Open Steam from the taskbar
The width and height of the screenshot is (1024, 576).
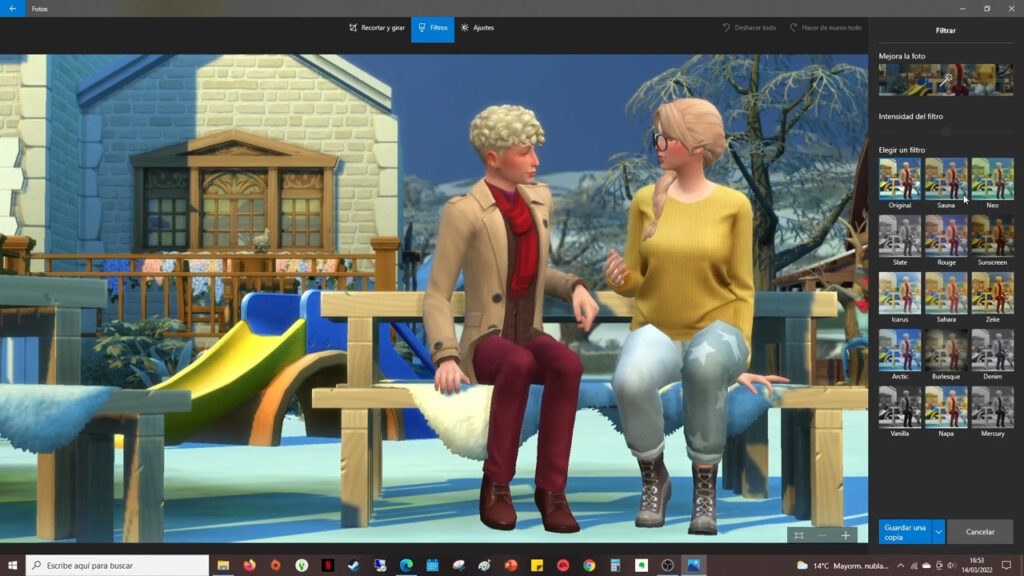pyautogui.click(x=354, y=565)
